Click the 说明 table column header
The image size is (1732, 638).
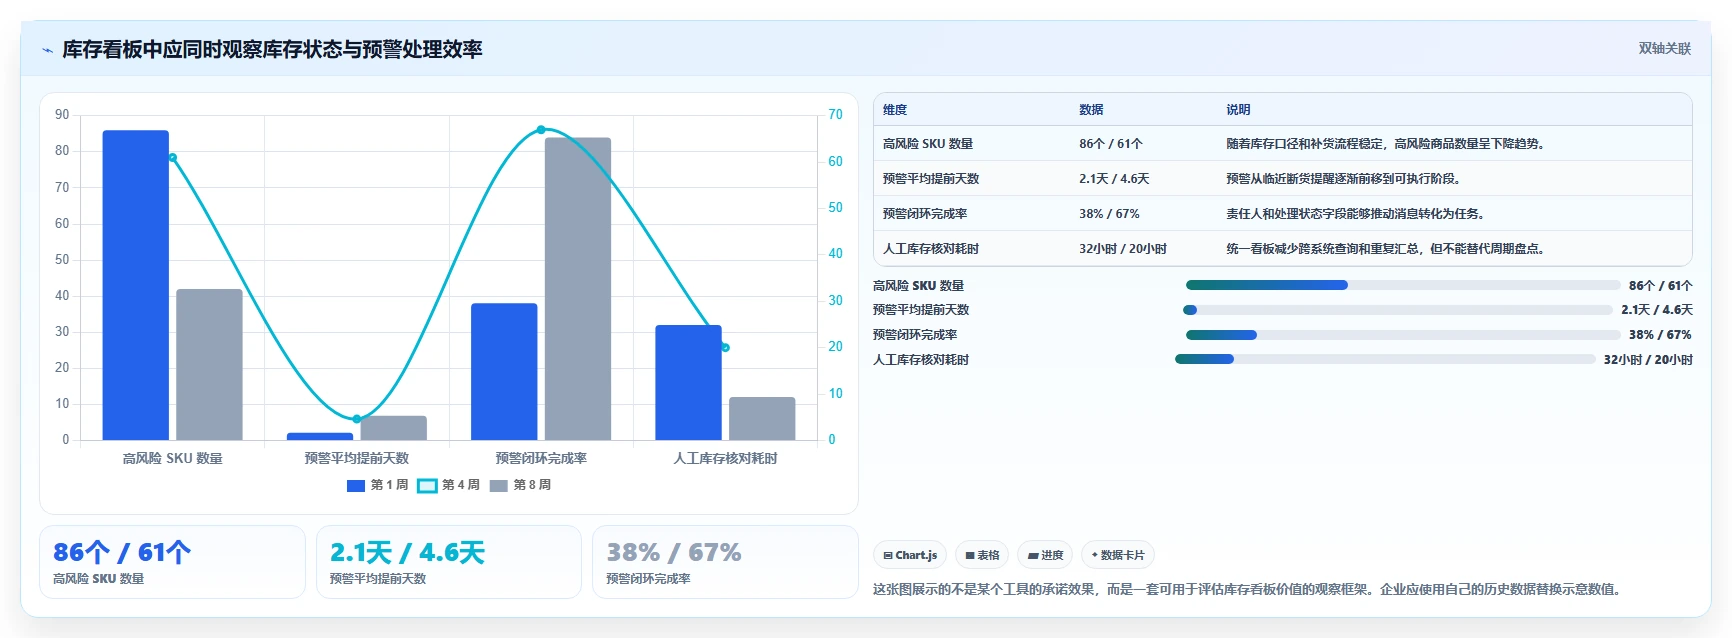coord(1238,110)
